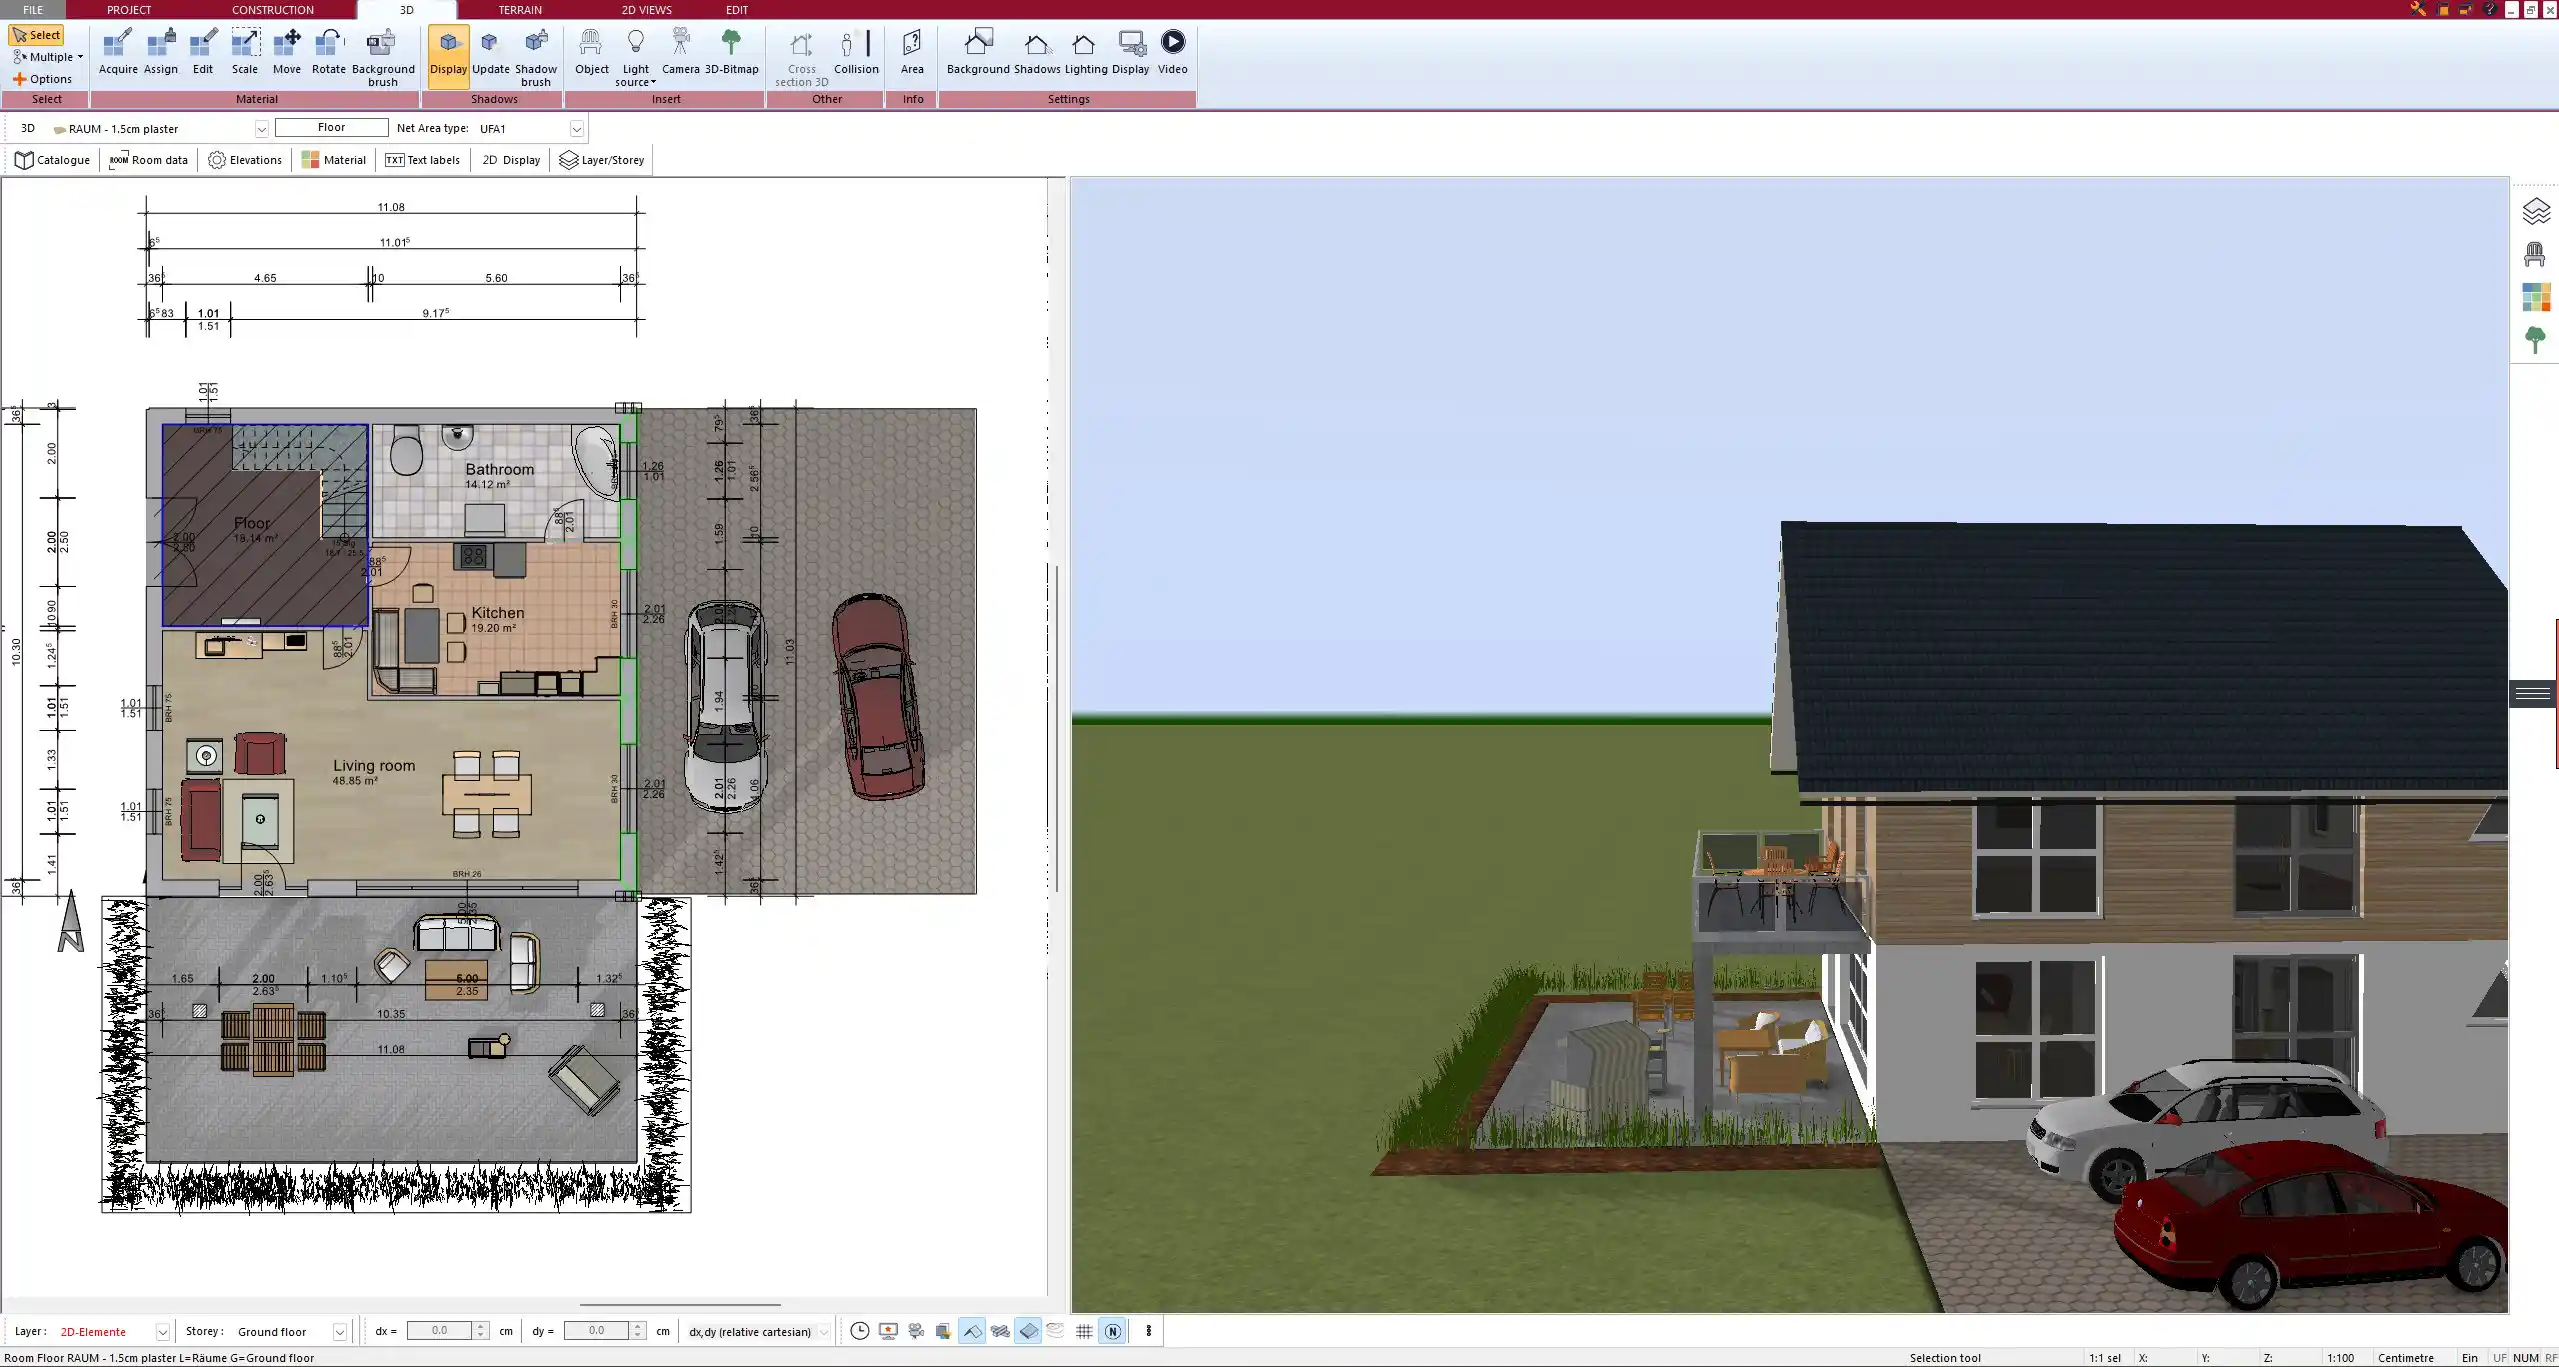Choose the Shadow brush tool
This screenshot has width=2559, height=1367.
(535, 57)
